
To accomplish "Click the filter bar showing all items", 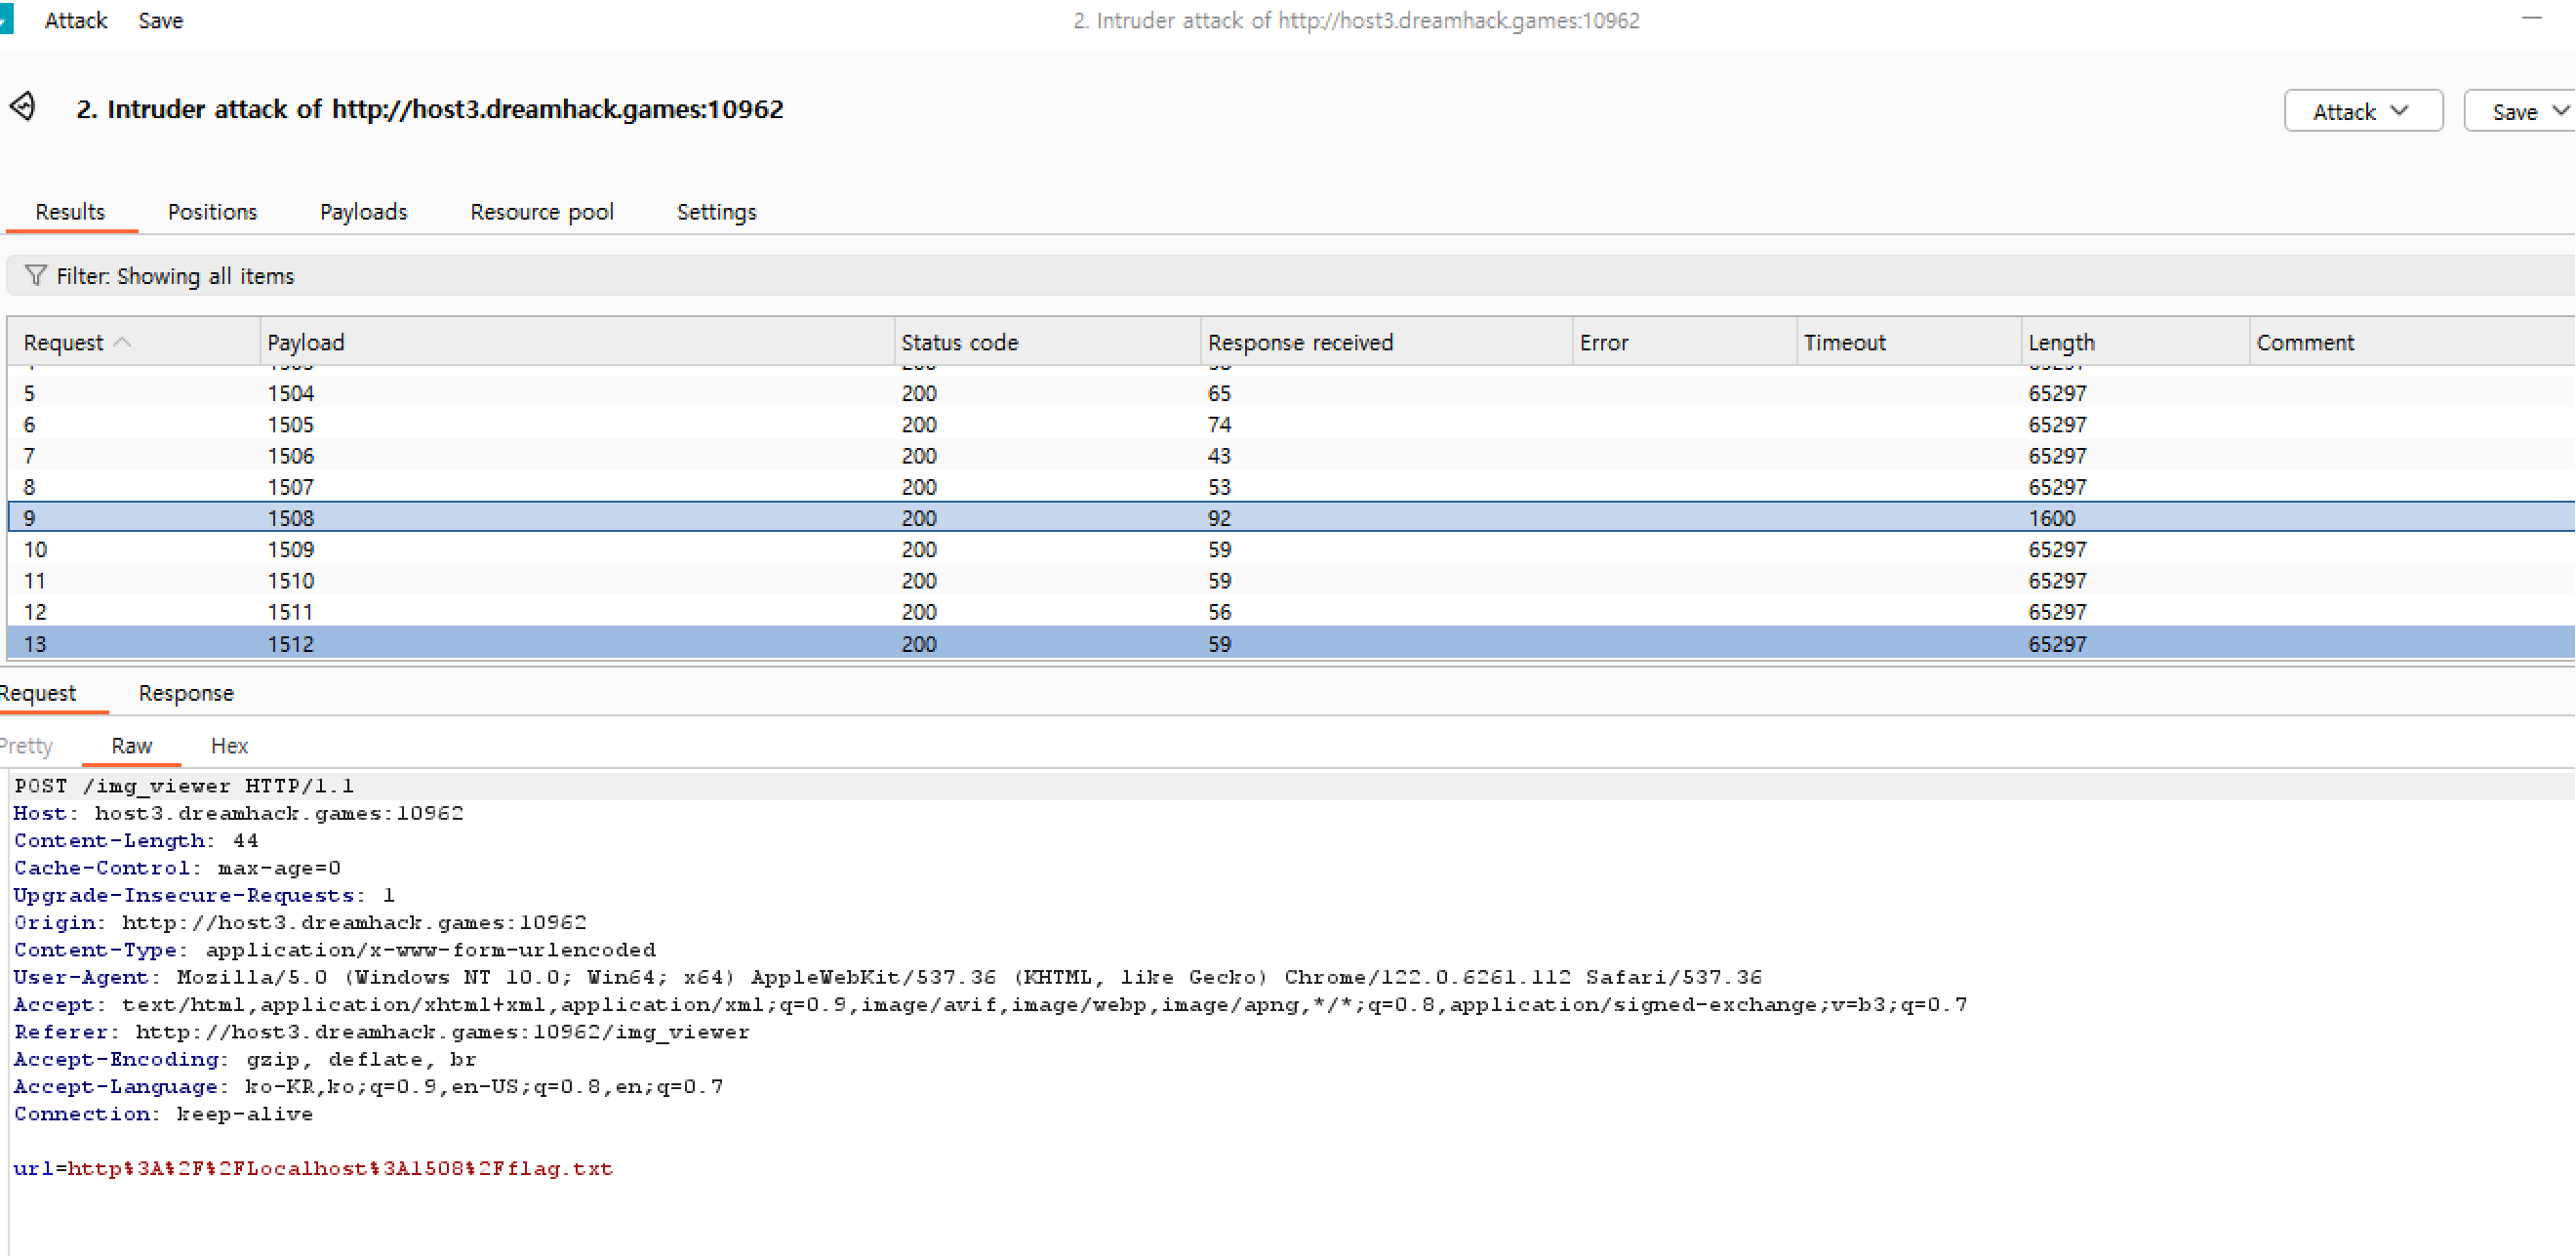I will point(175,276).
